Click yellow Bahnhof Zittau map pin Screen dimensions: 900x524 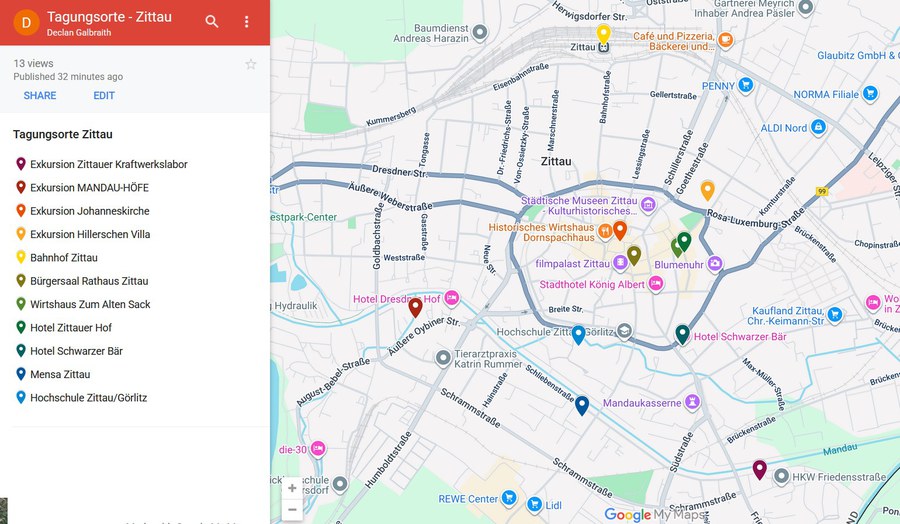tap(604, 34)
